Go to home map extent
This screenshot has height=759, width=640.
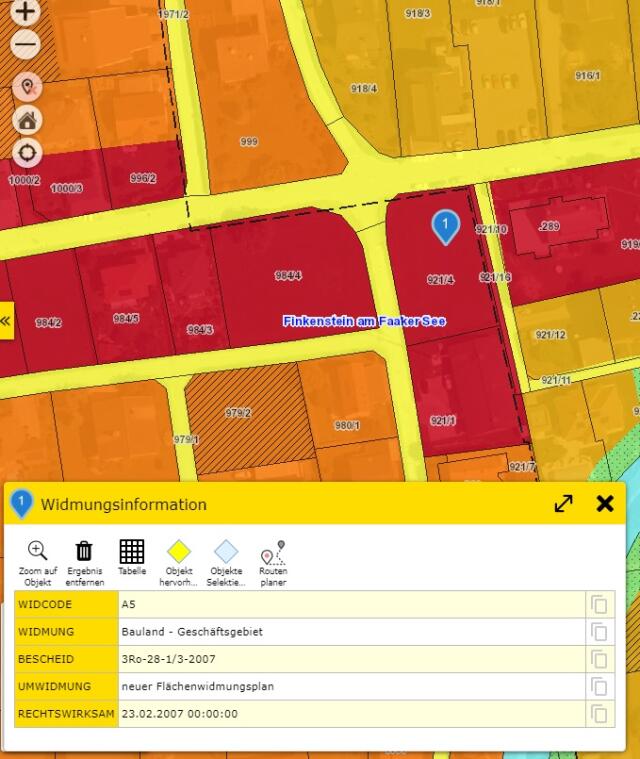pos(27,120)
